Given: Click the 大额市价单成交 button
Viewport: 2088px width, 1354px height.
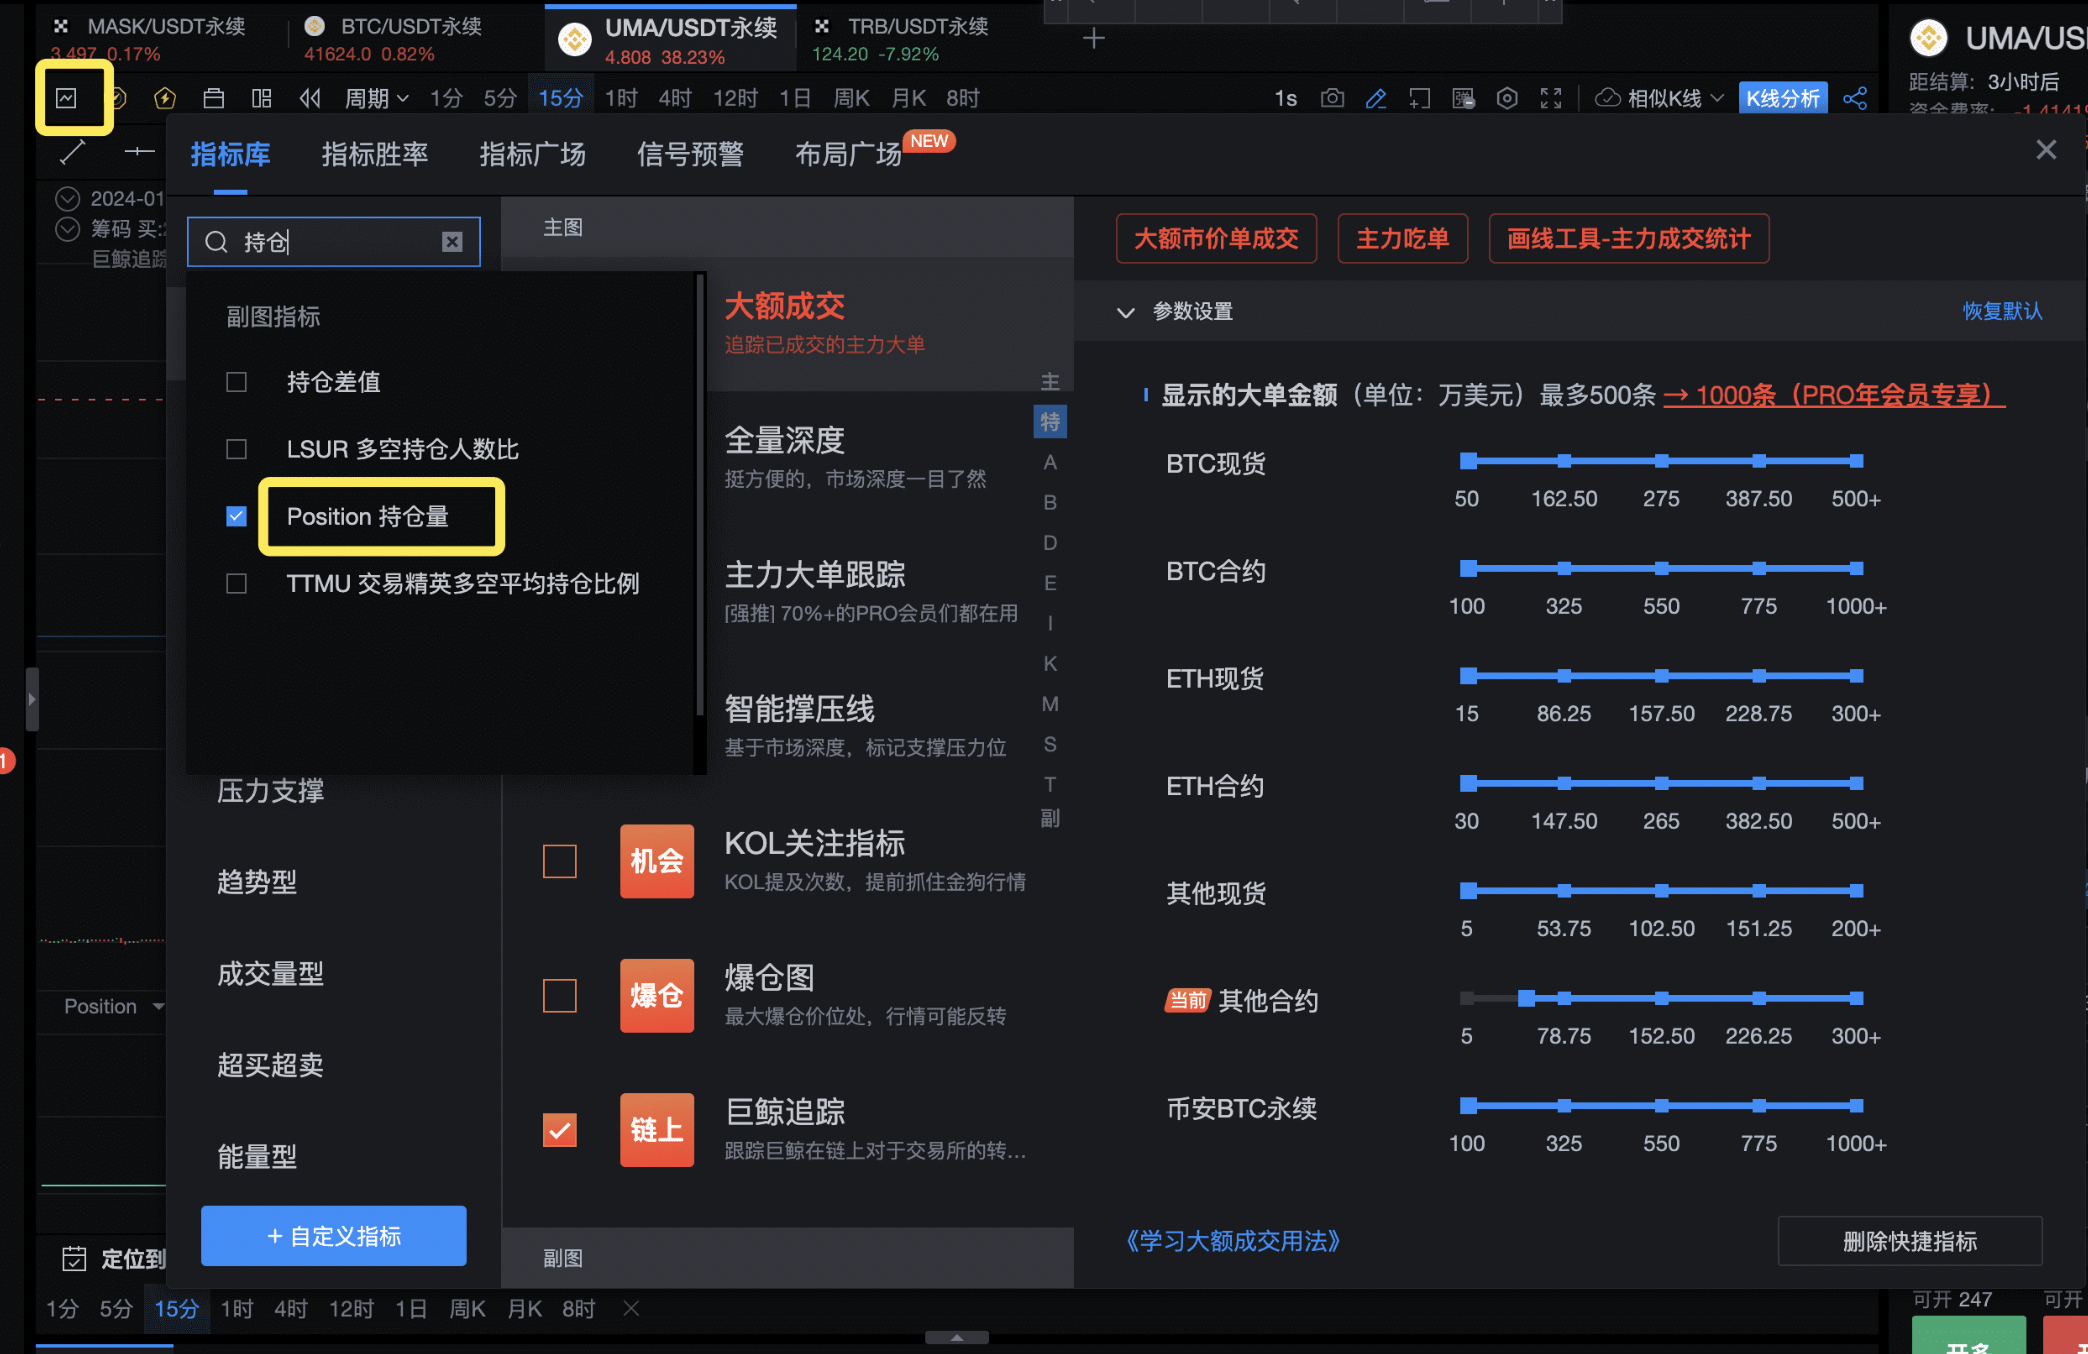Looking at the screenshot, I should click(x=1216, y=239).
